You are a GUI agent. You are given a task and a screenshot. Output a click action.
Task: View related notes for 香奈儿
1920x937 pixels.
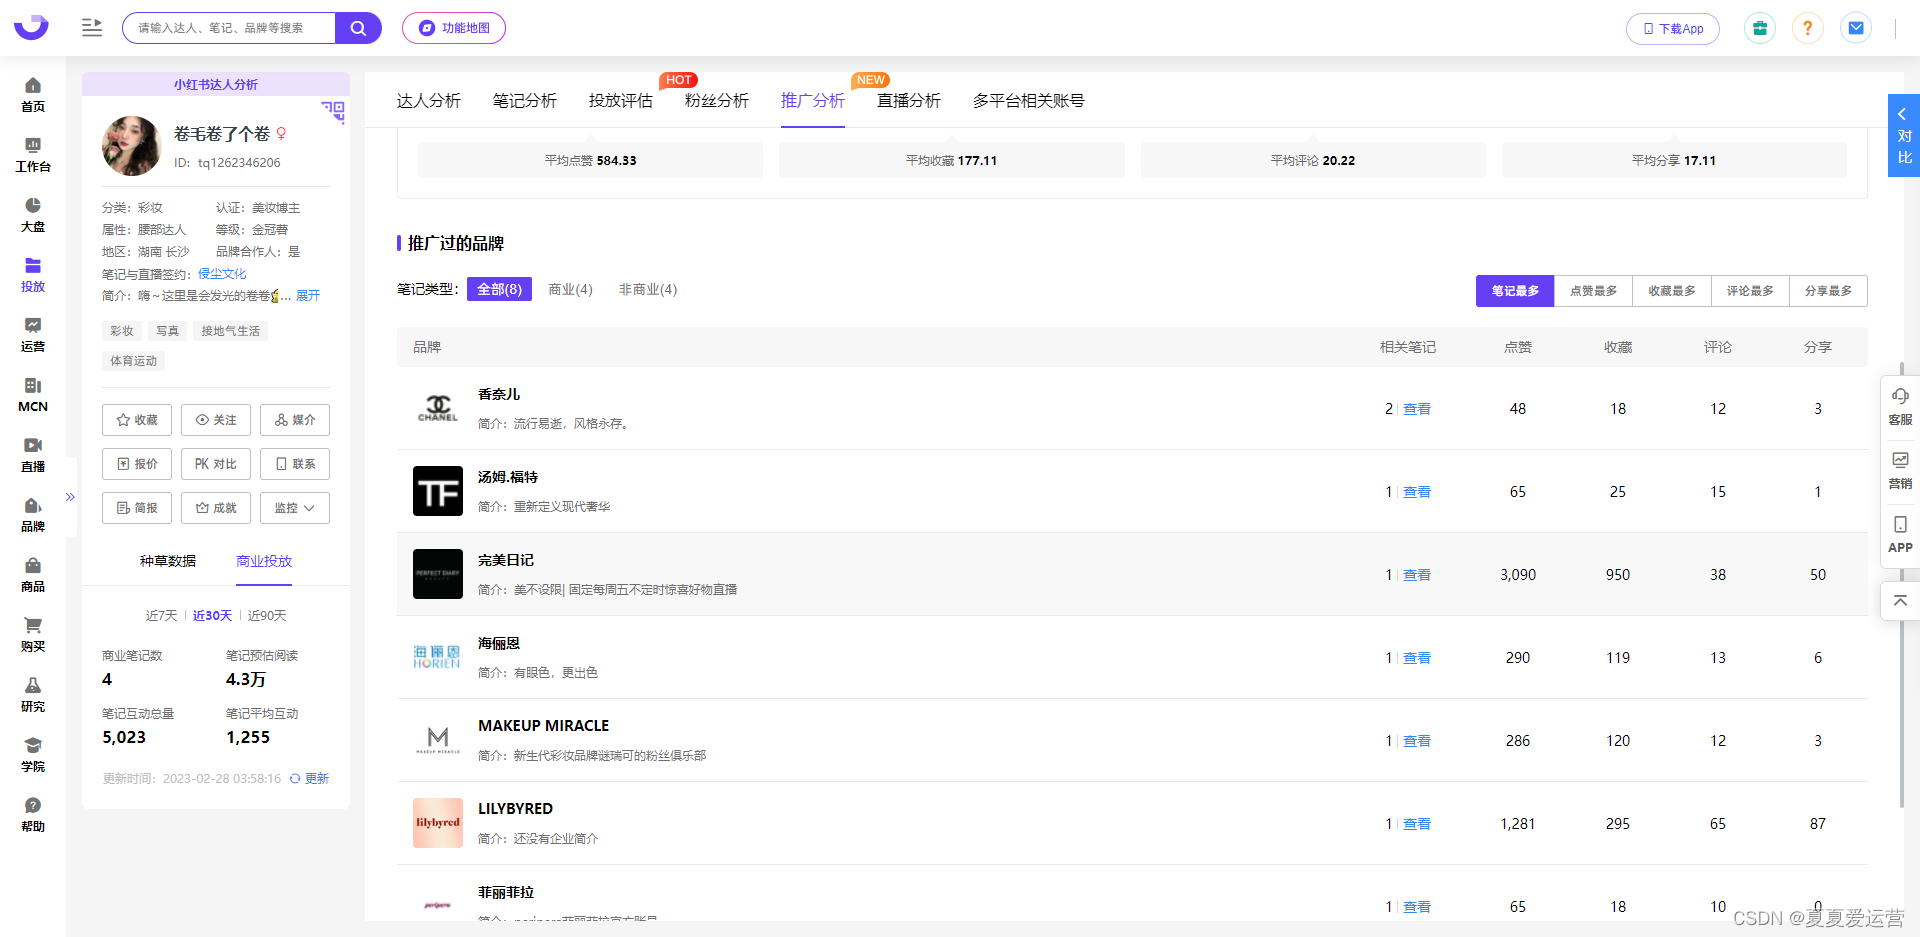(1417, 409)
